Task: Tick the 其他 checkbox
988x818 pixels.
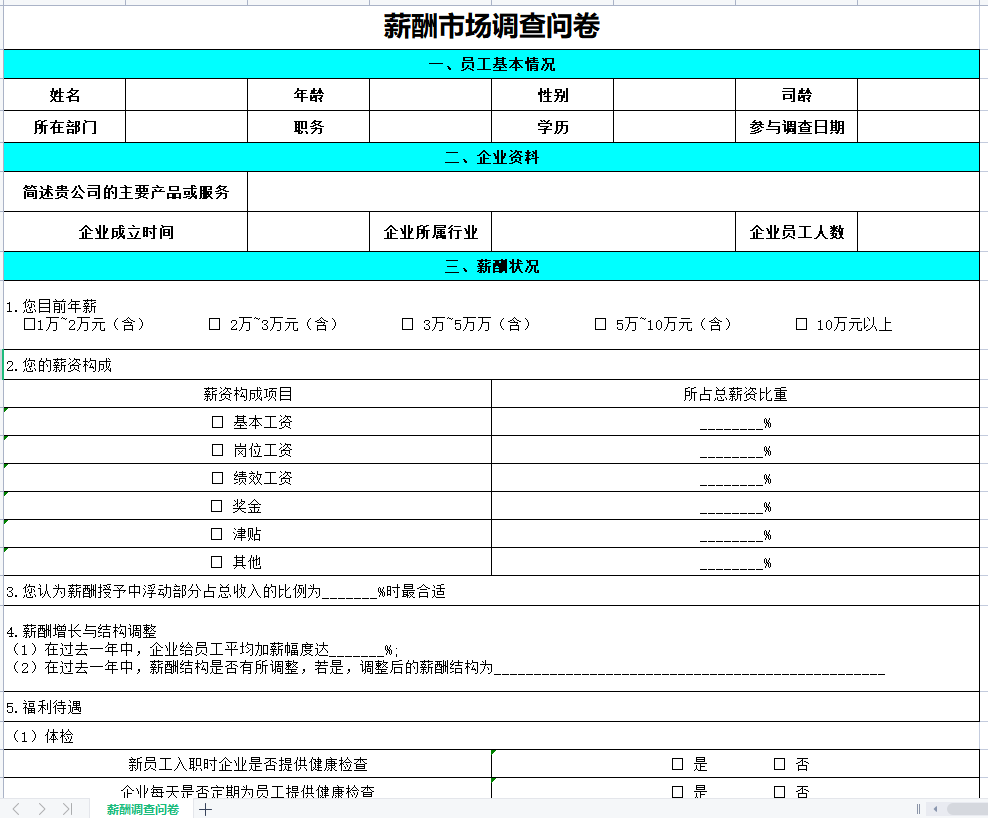Action: click(x=217, y=562)
